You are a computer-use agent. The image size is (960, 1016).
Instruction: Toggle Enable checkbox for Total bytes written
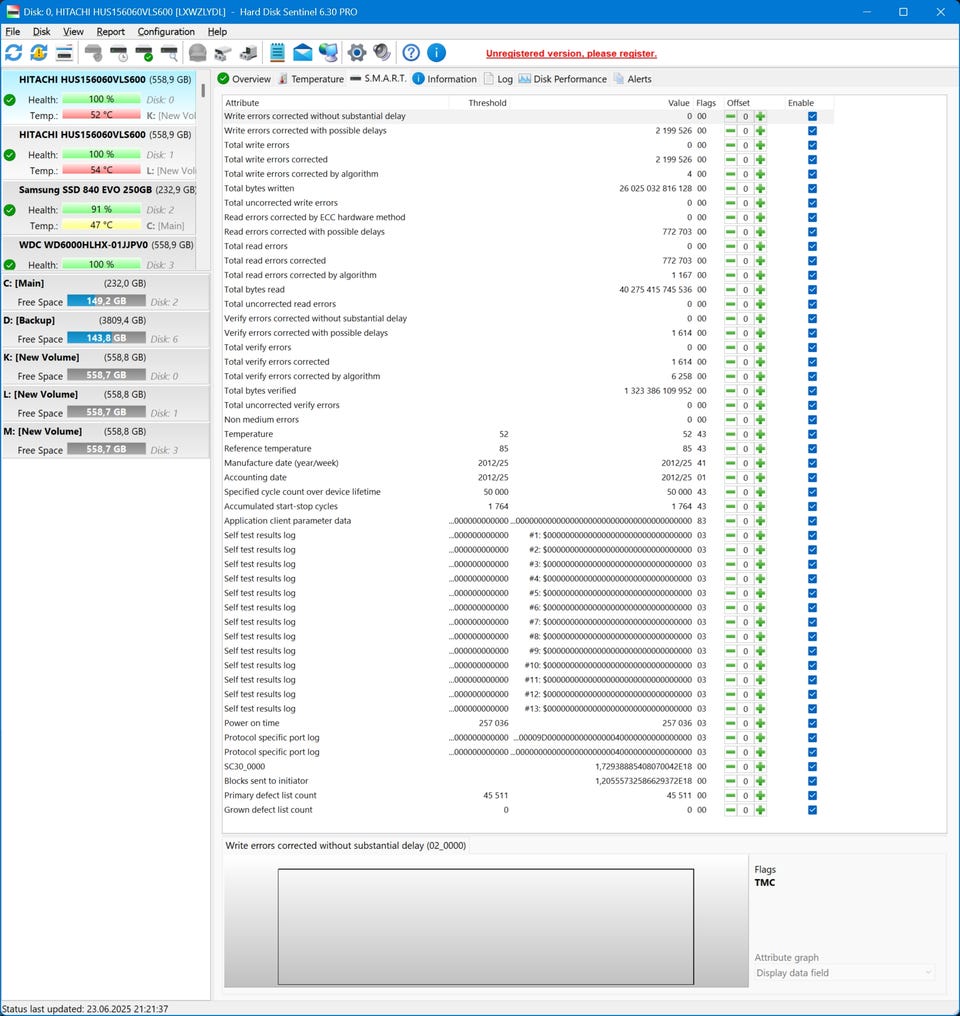(x=812, y=189)
